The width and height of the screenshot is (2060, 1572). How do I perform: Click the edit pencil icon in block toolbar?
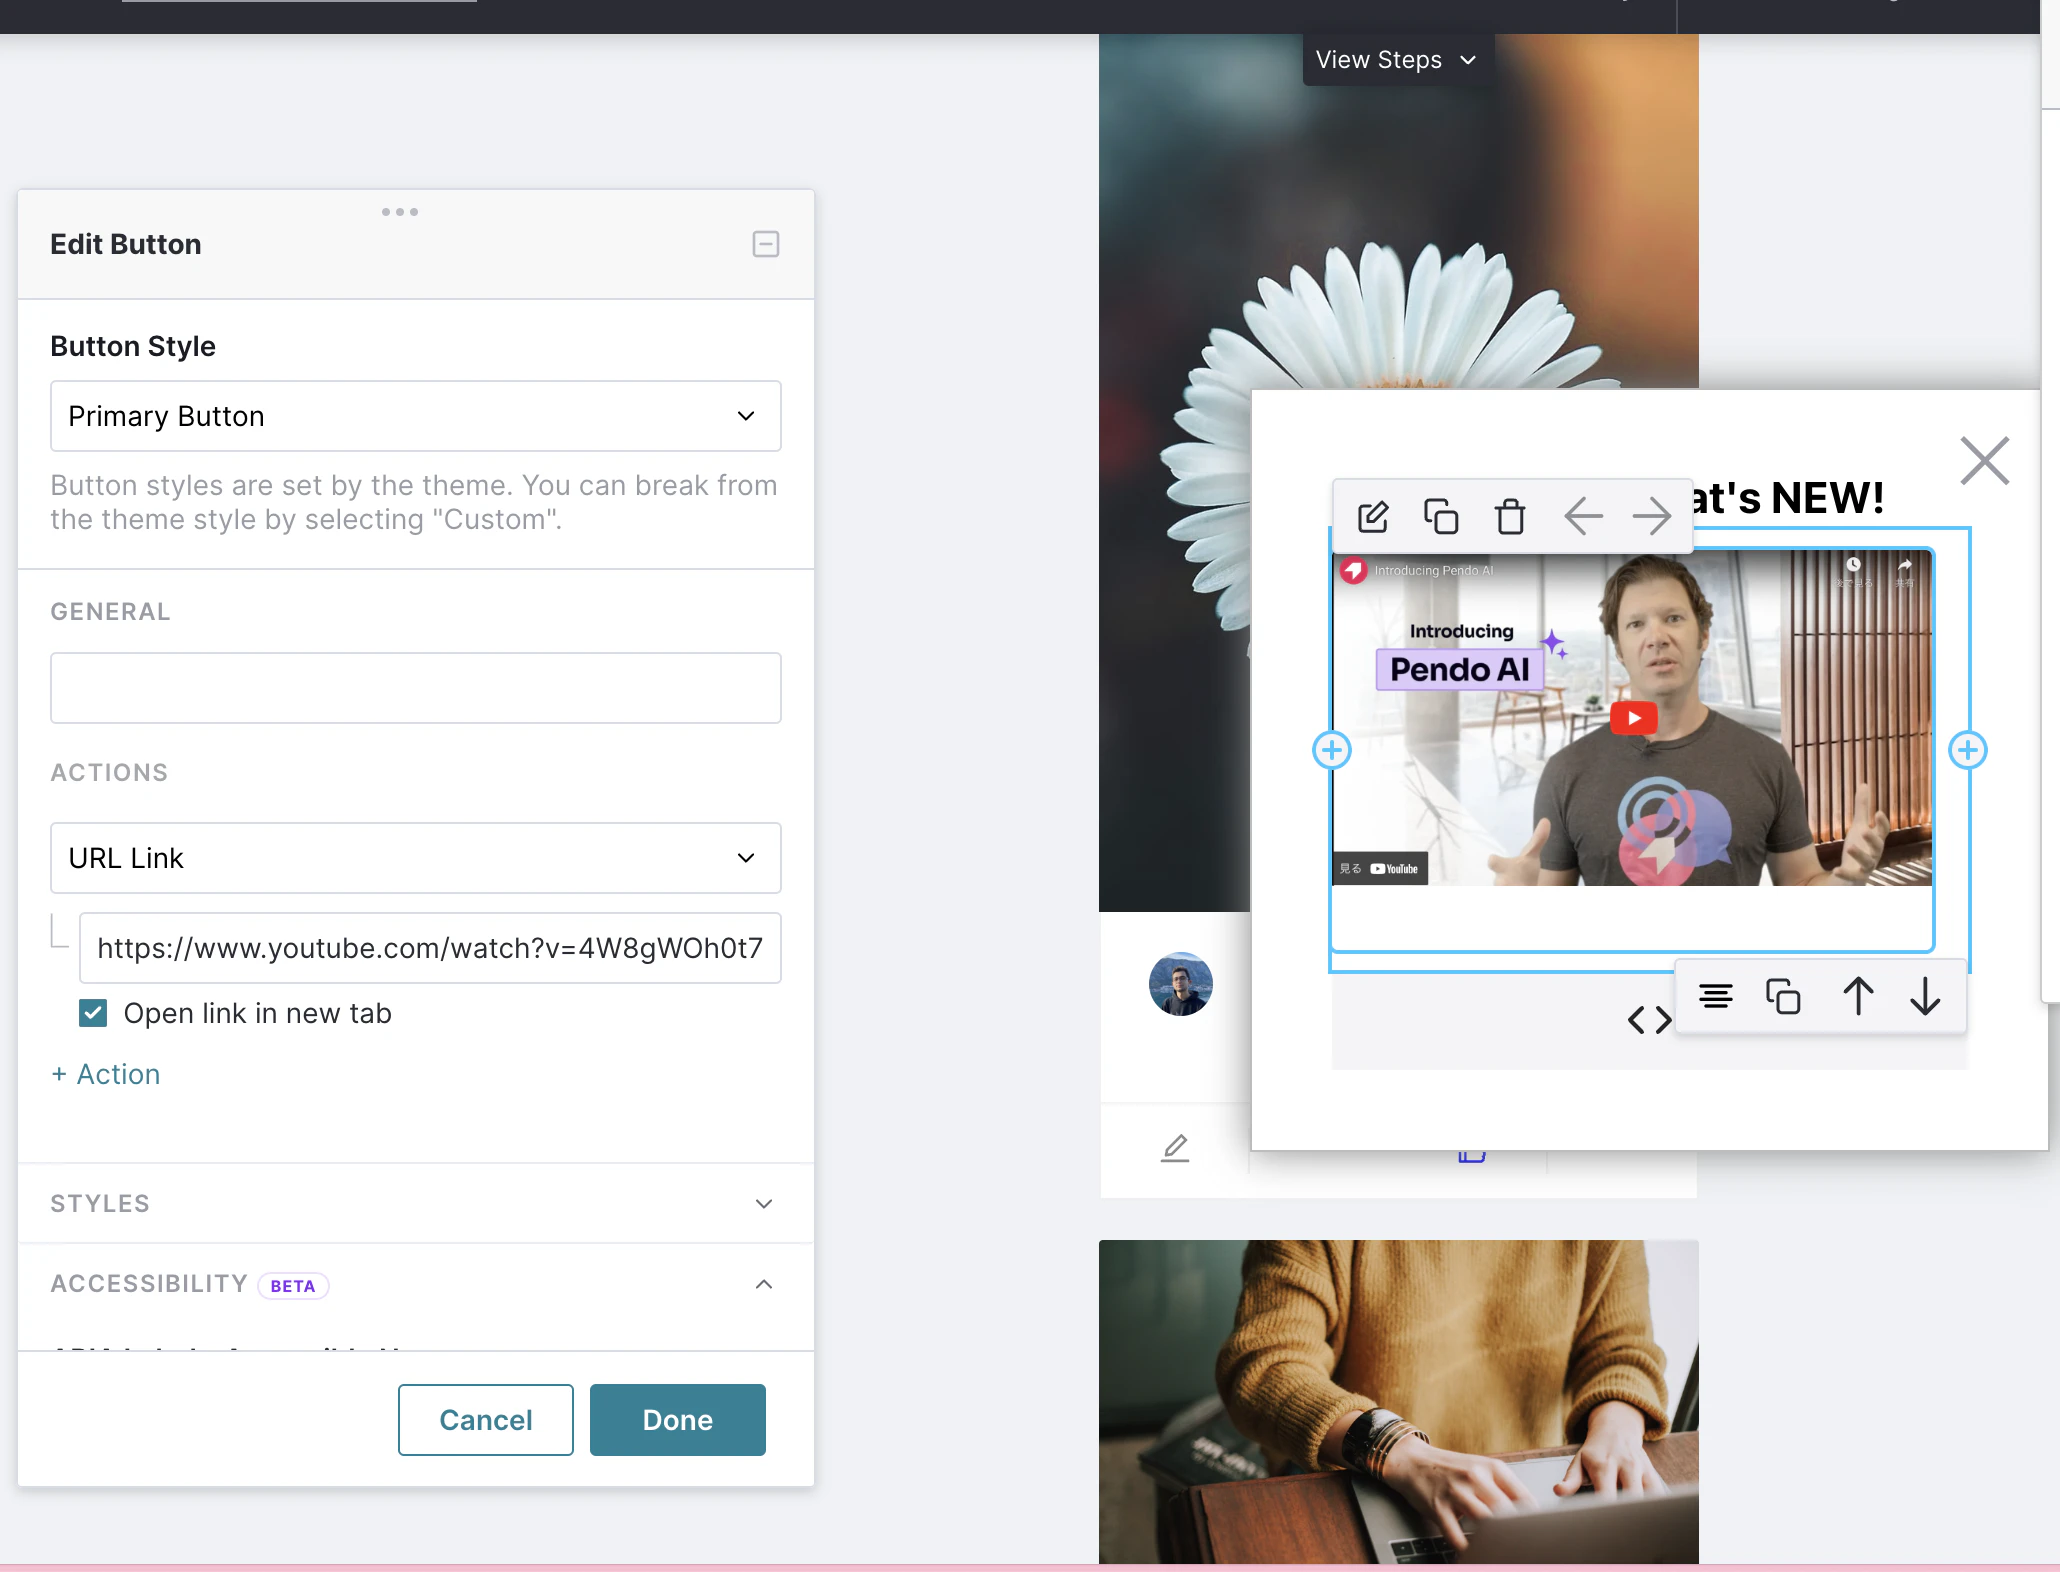(x=1373, y=517)
